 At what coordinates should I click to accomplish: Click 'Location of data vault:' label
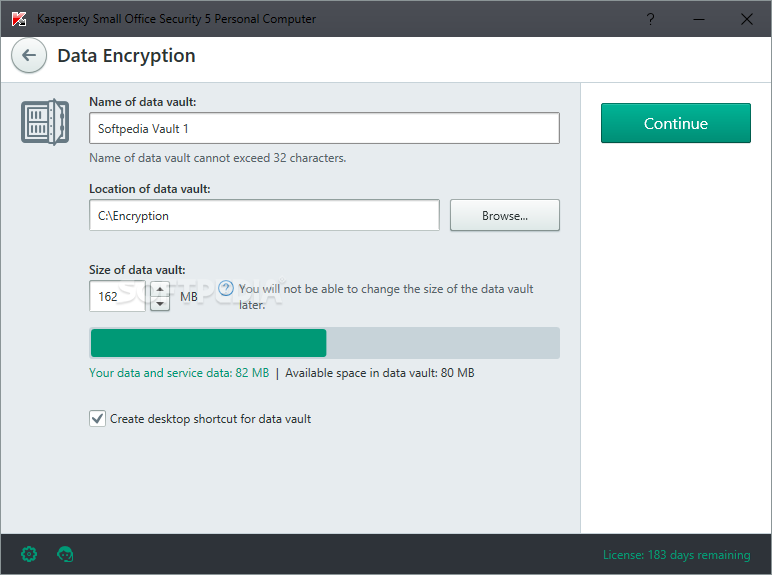point(150,189)
